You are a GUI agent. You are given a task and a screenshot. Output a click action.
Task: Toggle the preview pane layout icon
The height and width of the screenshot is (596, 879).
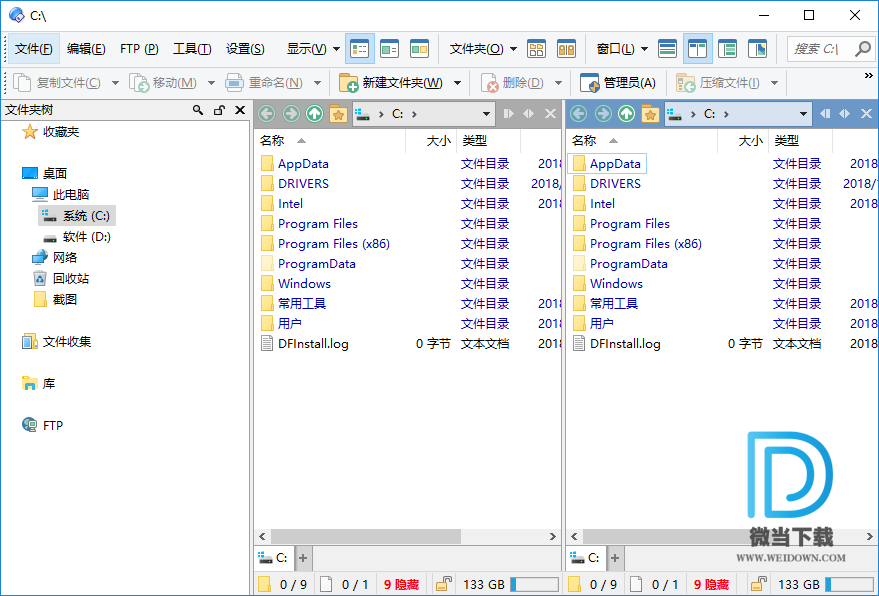[757, 49]
